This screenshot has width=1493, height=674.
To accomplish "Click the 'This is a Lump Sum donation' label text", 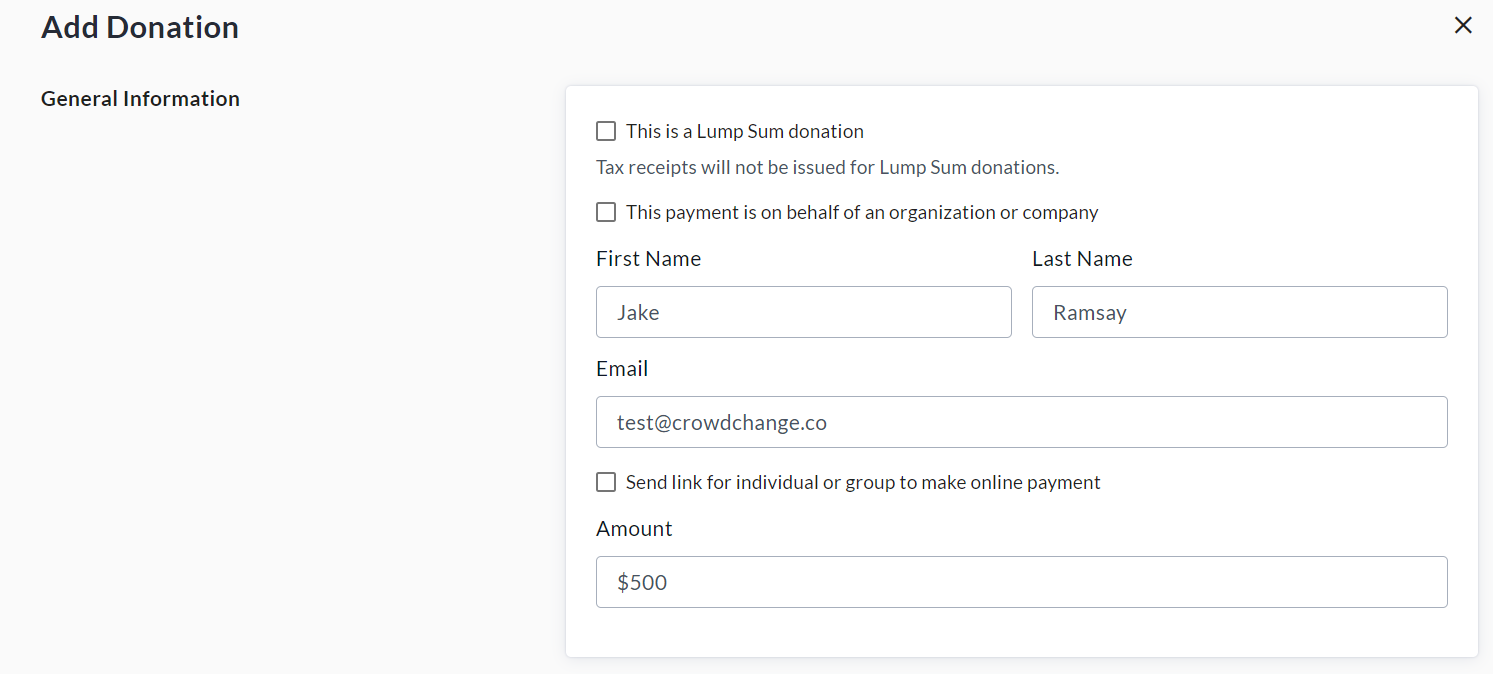I will click(744, 131).
